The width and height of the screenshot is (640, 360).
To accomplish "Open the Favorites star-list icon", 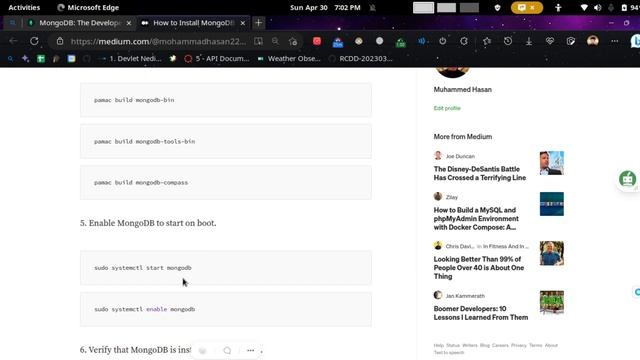I will coord(487,41).
